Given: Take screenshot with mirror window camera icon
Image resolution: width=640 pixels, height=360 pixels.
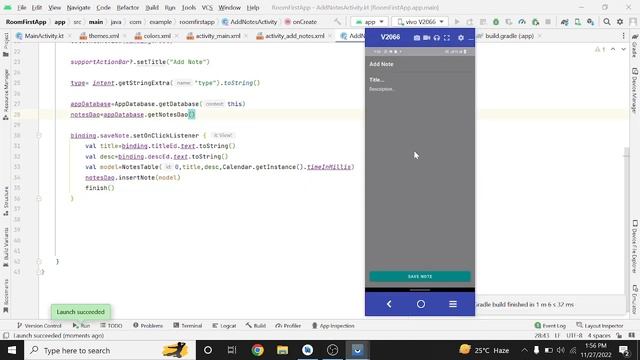Looking at the screenshot, I should coord(417,38).
